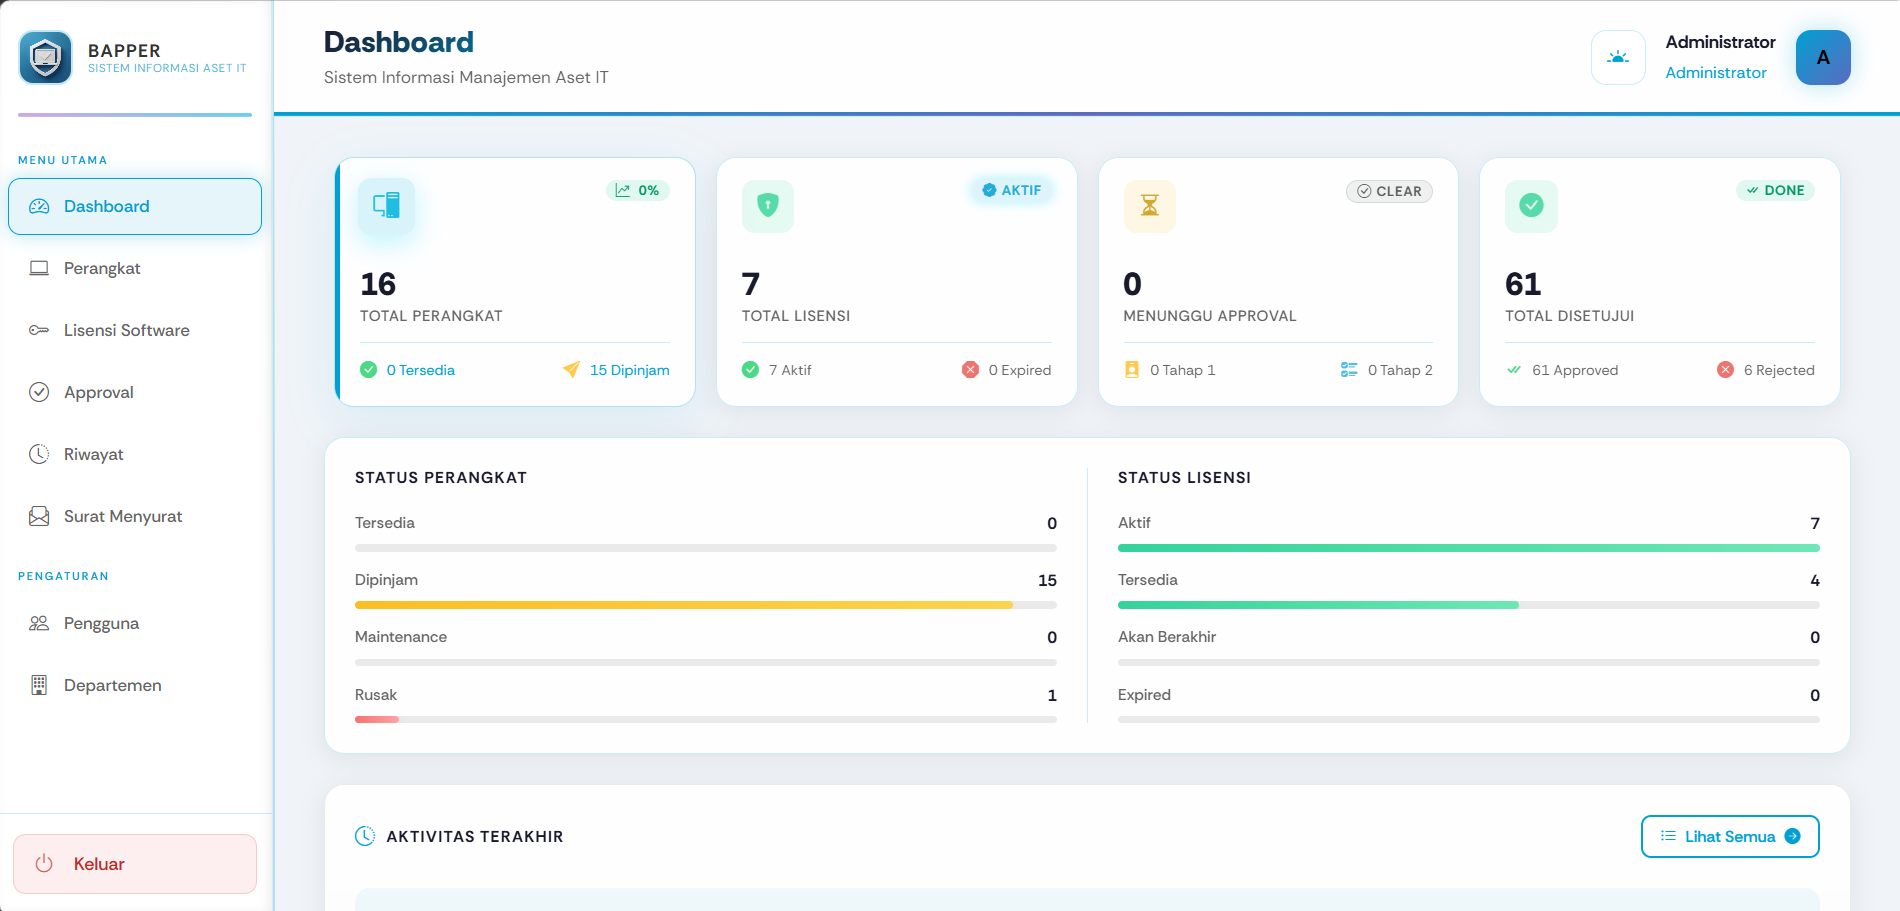The image size is (1900, 911).
Task: Click the double-check icon beside 61 Approved
Action: click(x=1514, y=370)
